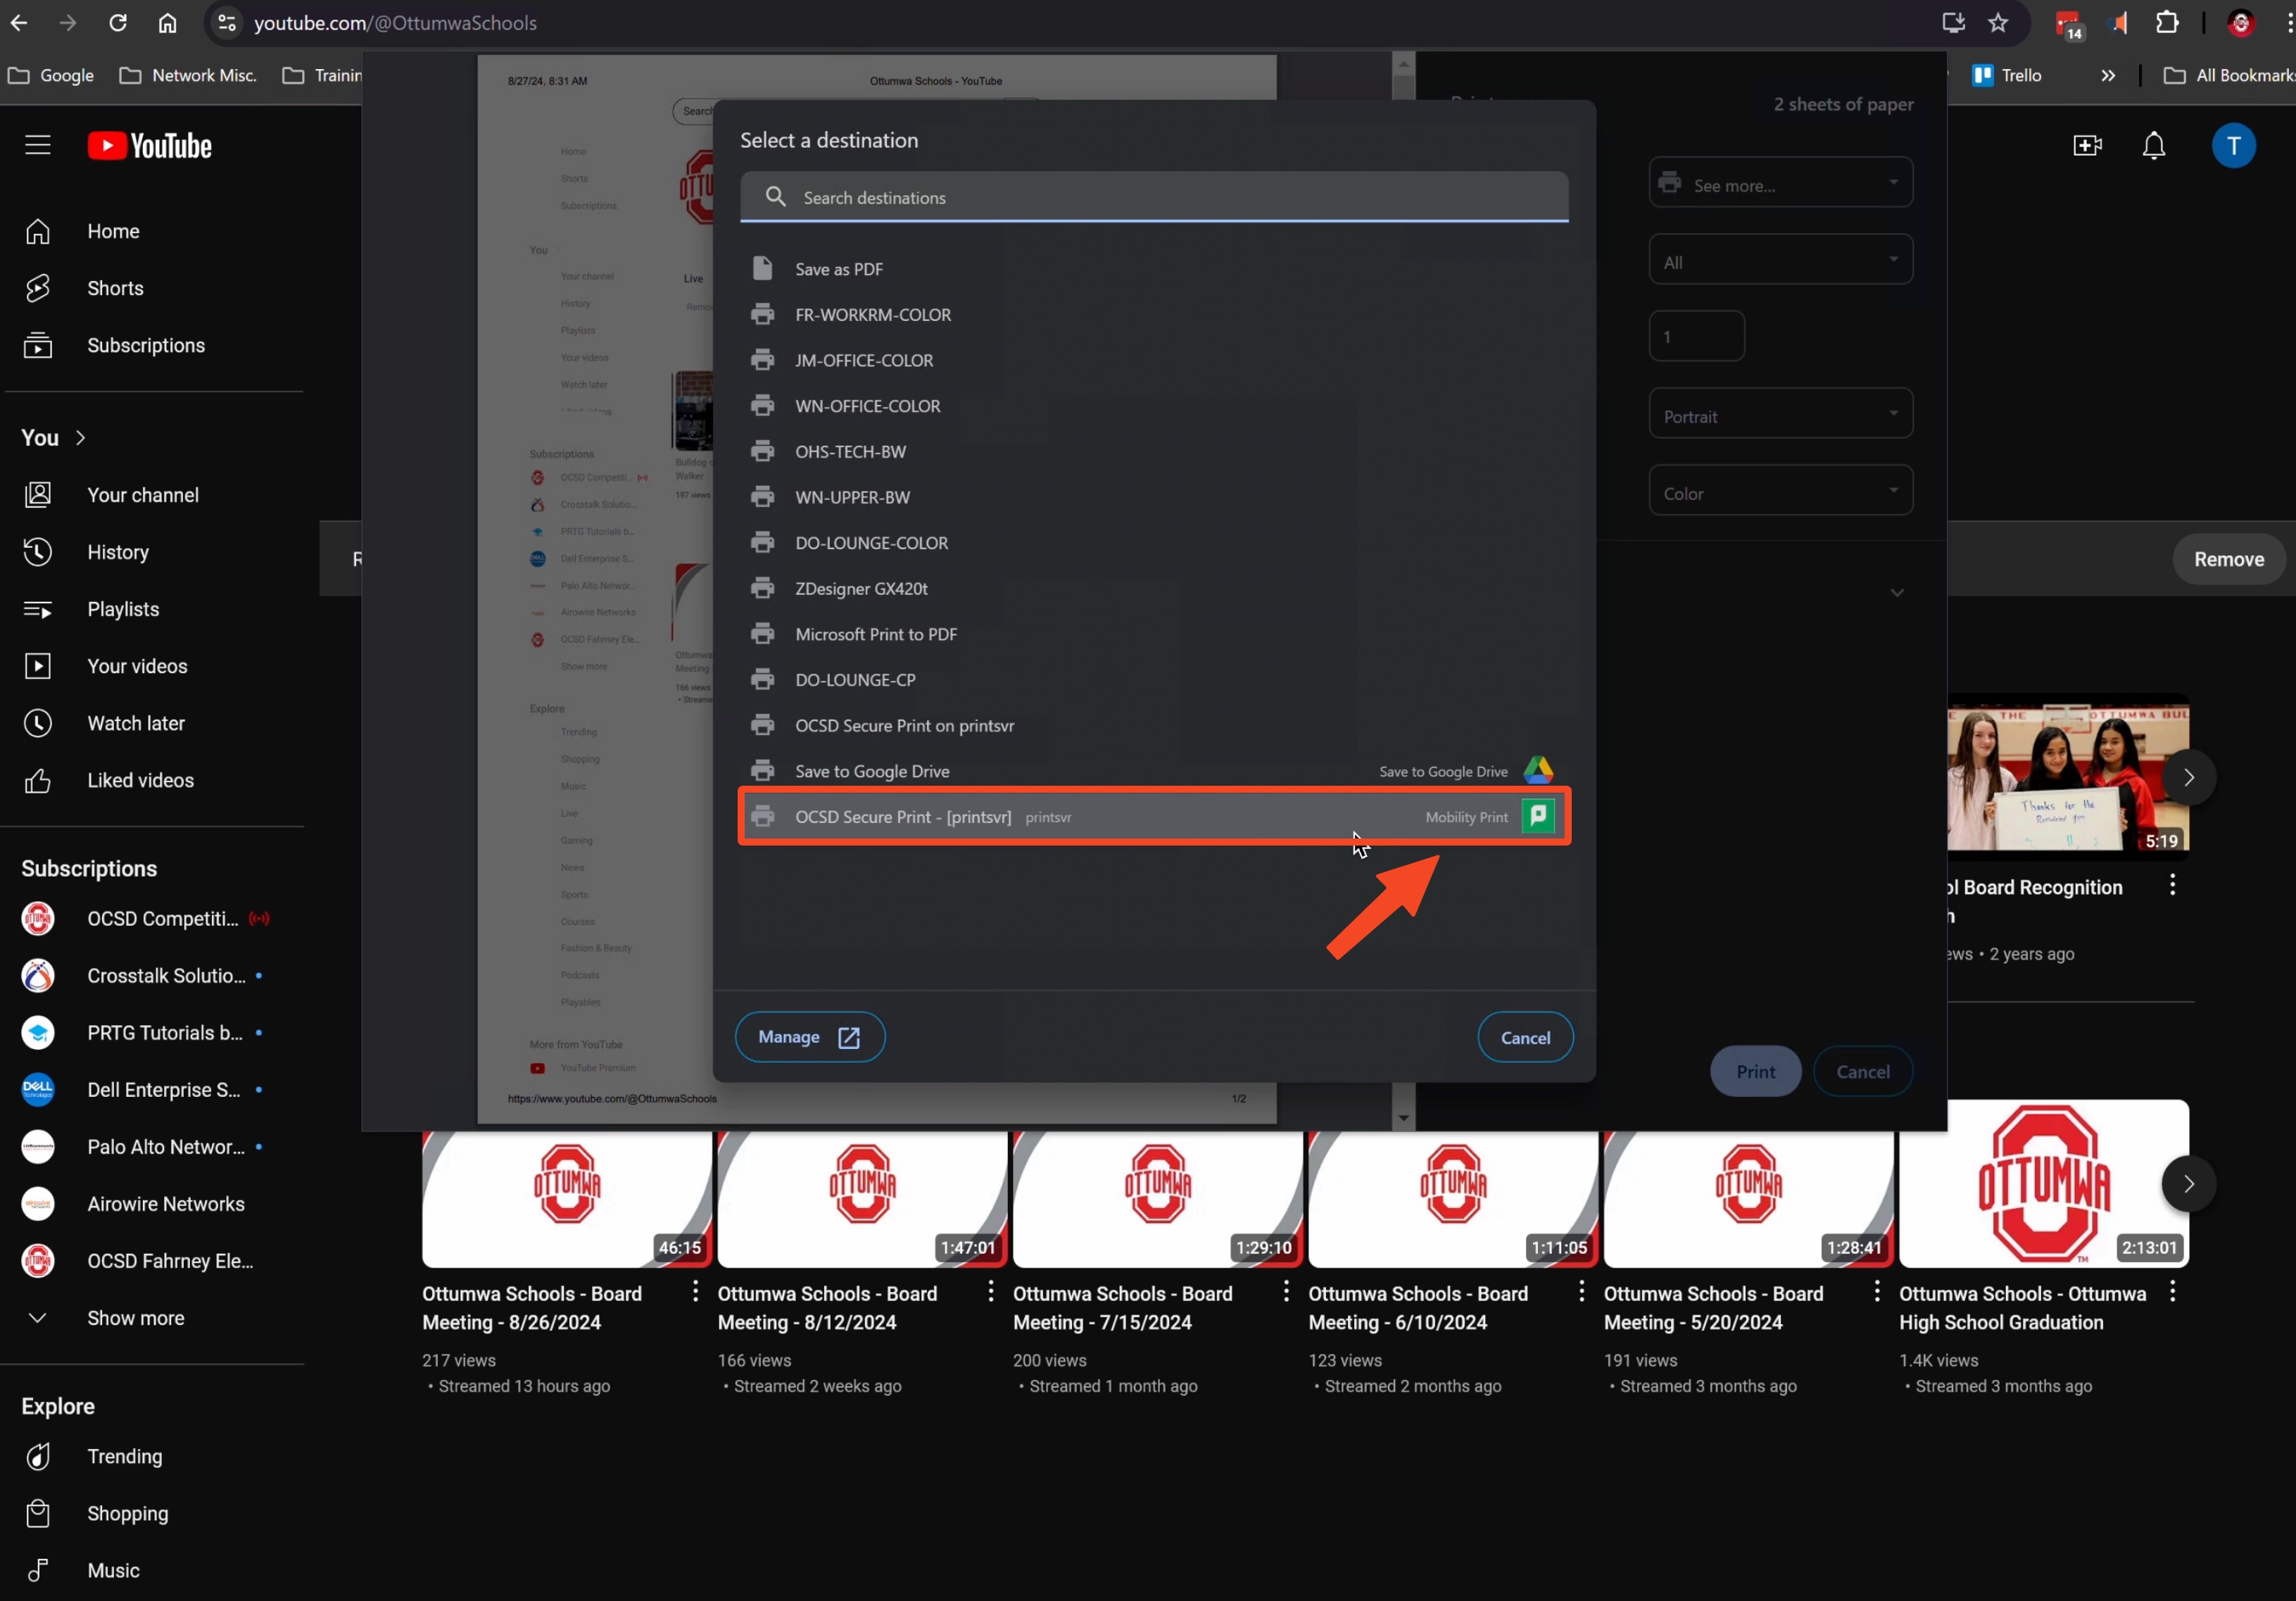Image resolution: width=2296 pixels, height=1601 pixels.
Task: Open the Portrait layout dropdown
Action: (x=1780, y=416)
